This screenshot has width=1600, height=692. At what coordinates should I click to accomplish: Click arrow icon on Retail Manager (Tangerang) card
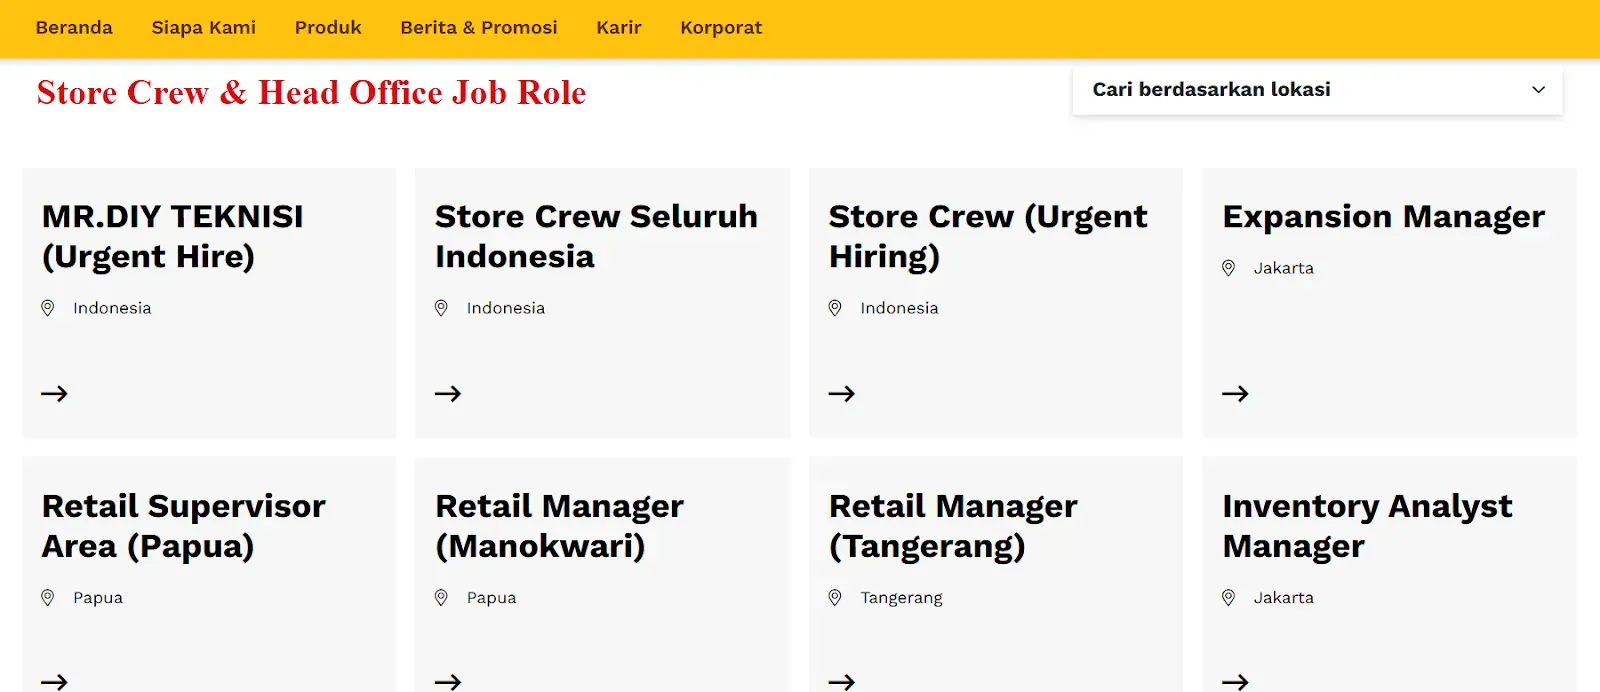[842, 682]
